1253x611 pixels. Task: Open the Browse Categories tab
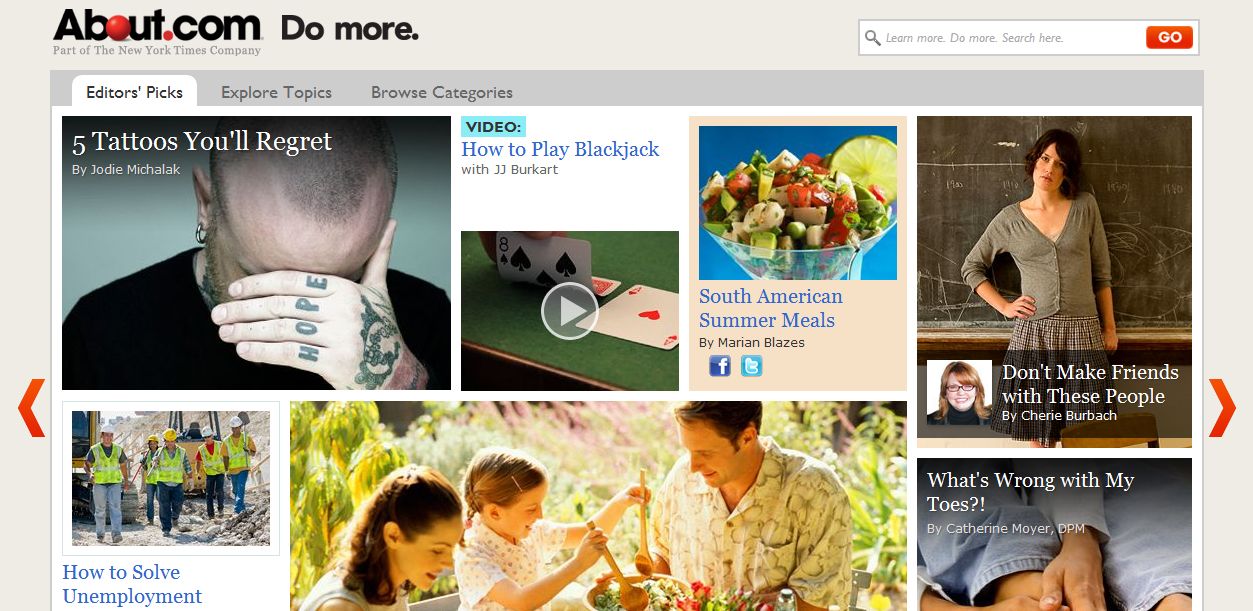442,92
